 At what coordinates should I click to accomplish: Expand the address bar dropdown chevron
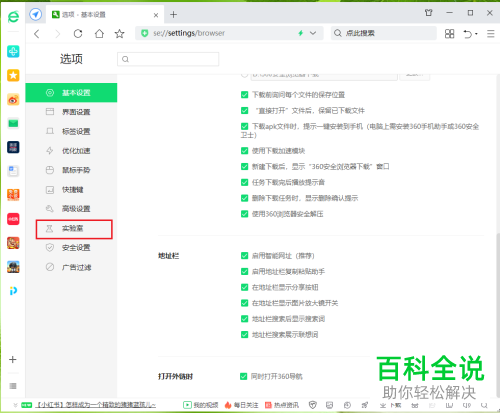point(313,33)
